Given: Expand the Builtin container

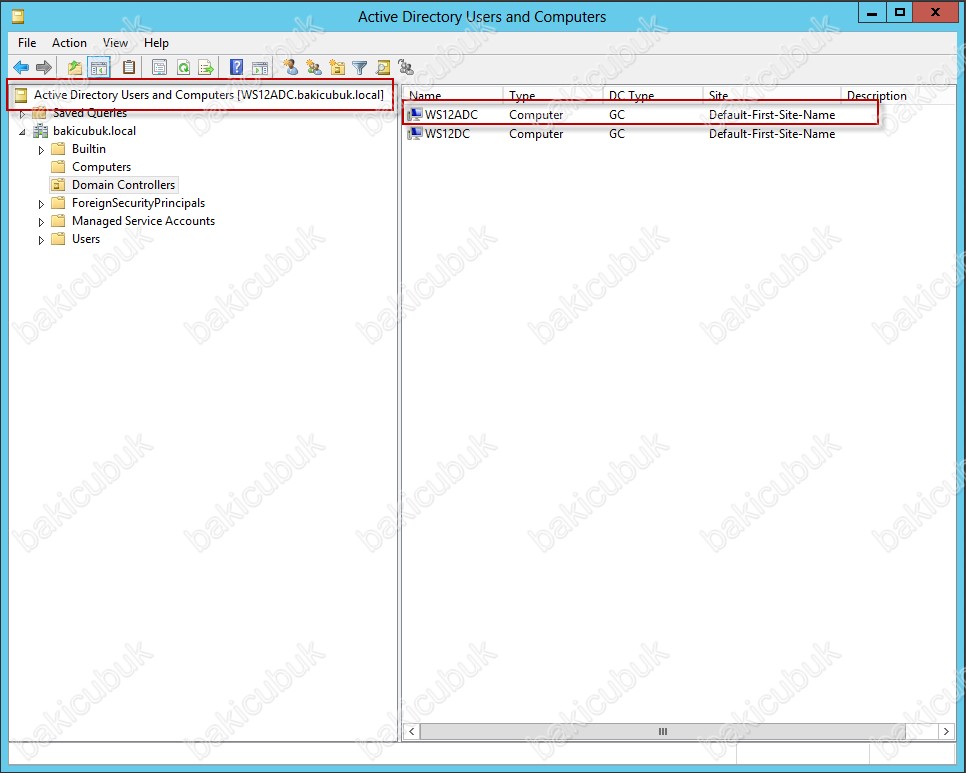Looking at the screenshot, I should tap(41, 150).
